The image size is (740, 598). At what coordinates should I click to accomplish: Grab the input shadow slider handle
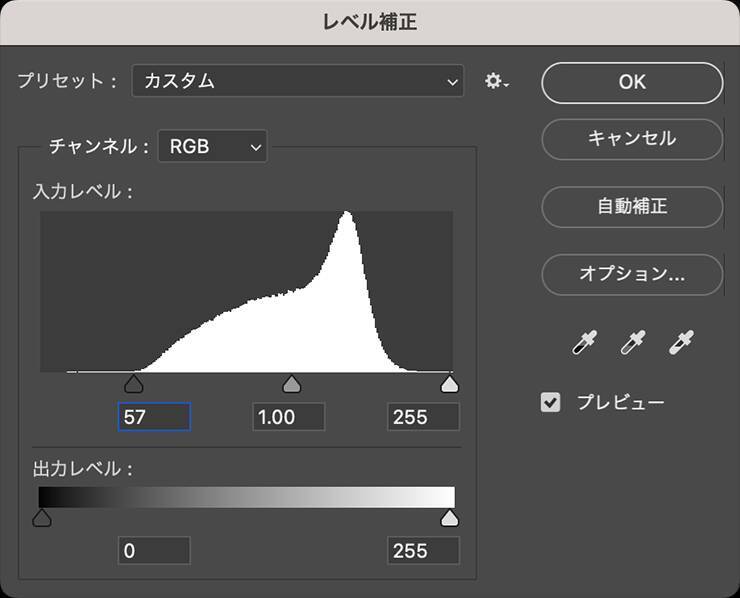click(x=134, y=385)
